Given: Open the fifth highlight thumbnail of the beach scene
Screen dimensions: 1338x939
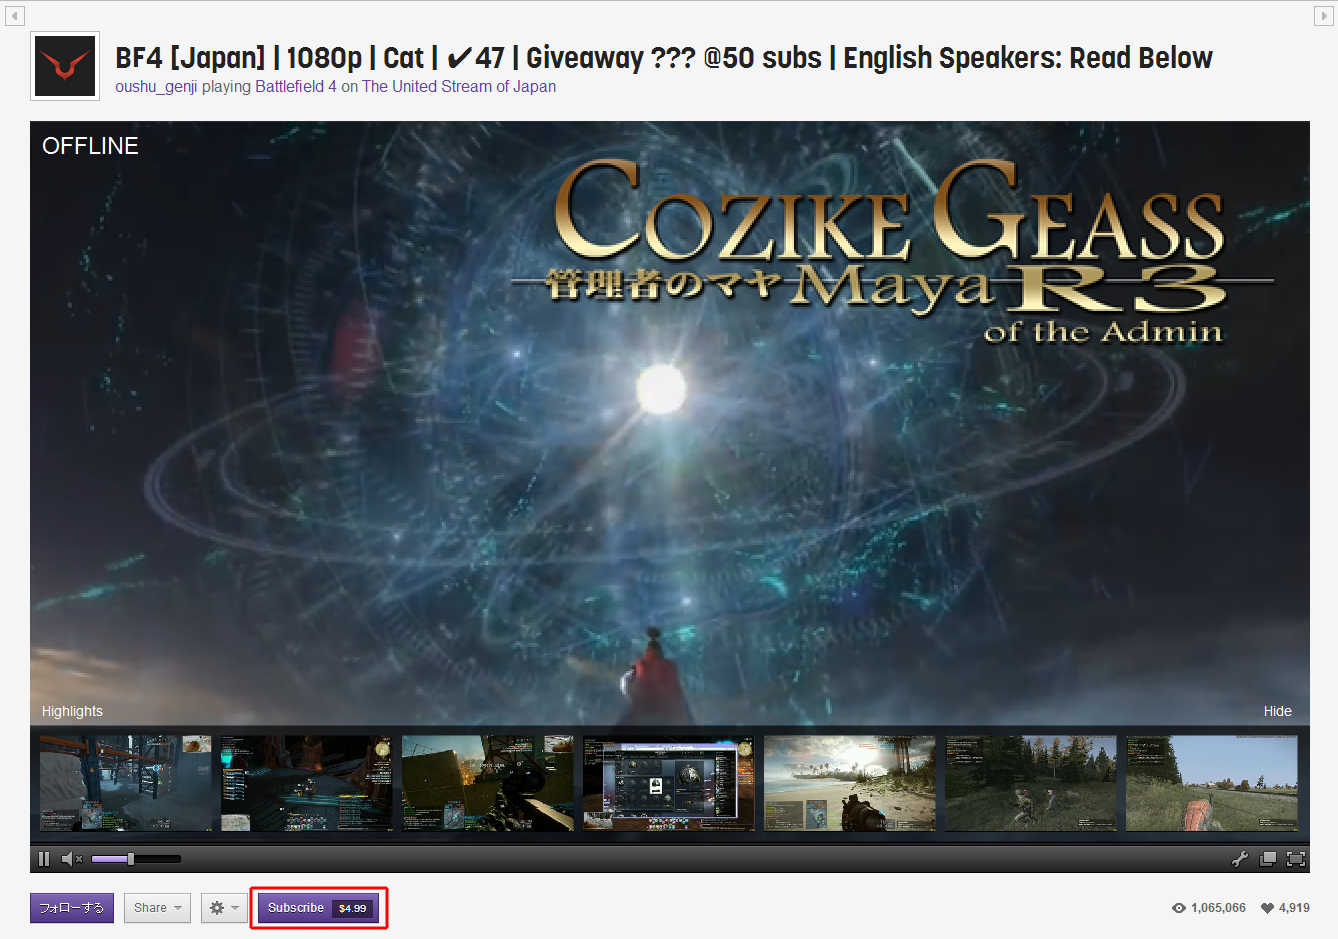Looking at the screenshot, I should click(850, 784).
